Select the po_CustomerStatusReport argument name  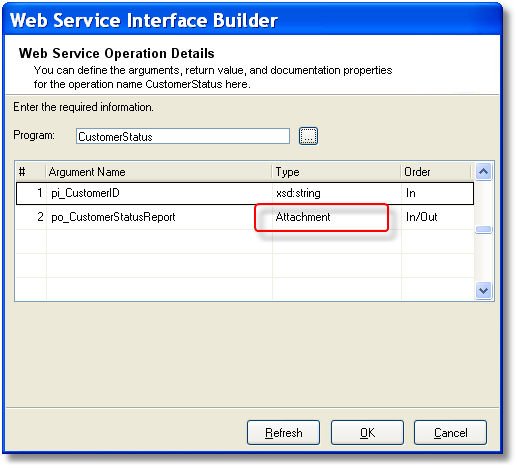tap(113, 217)
